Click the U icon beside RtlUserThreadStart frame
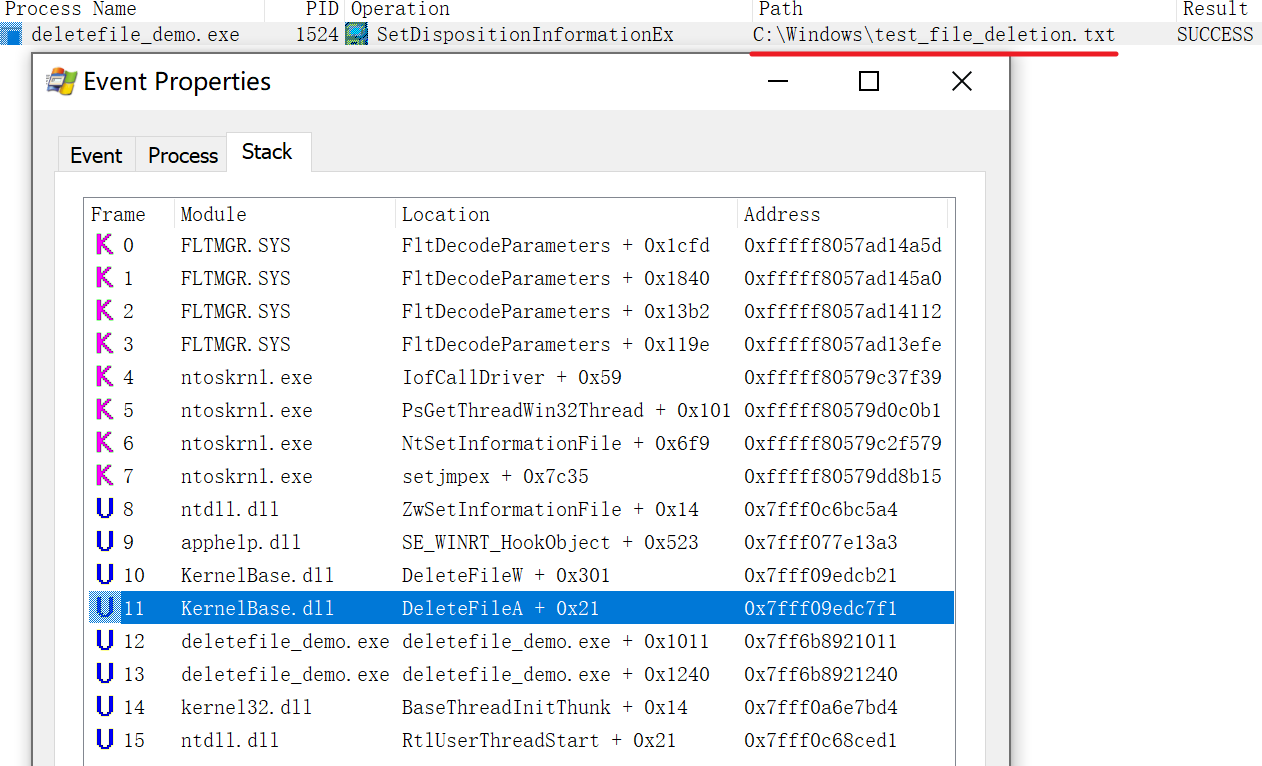1262x766 pixels. click(104, 740)
